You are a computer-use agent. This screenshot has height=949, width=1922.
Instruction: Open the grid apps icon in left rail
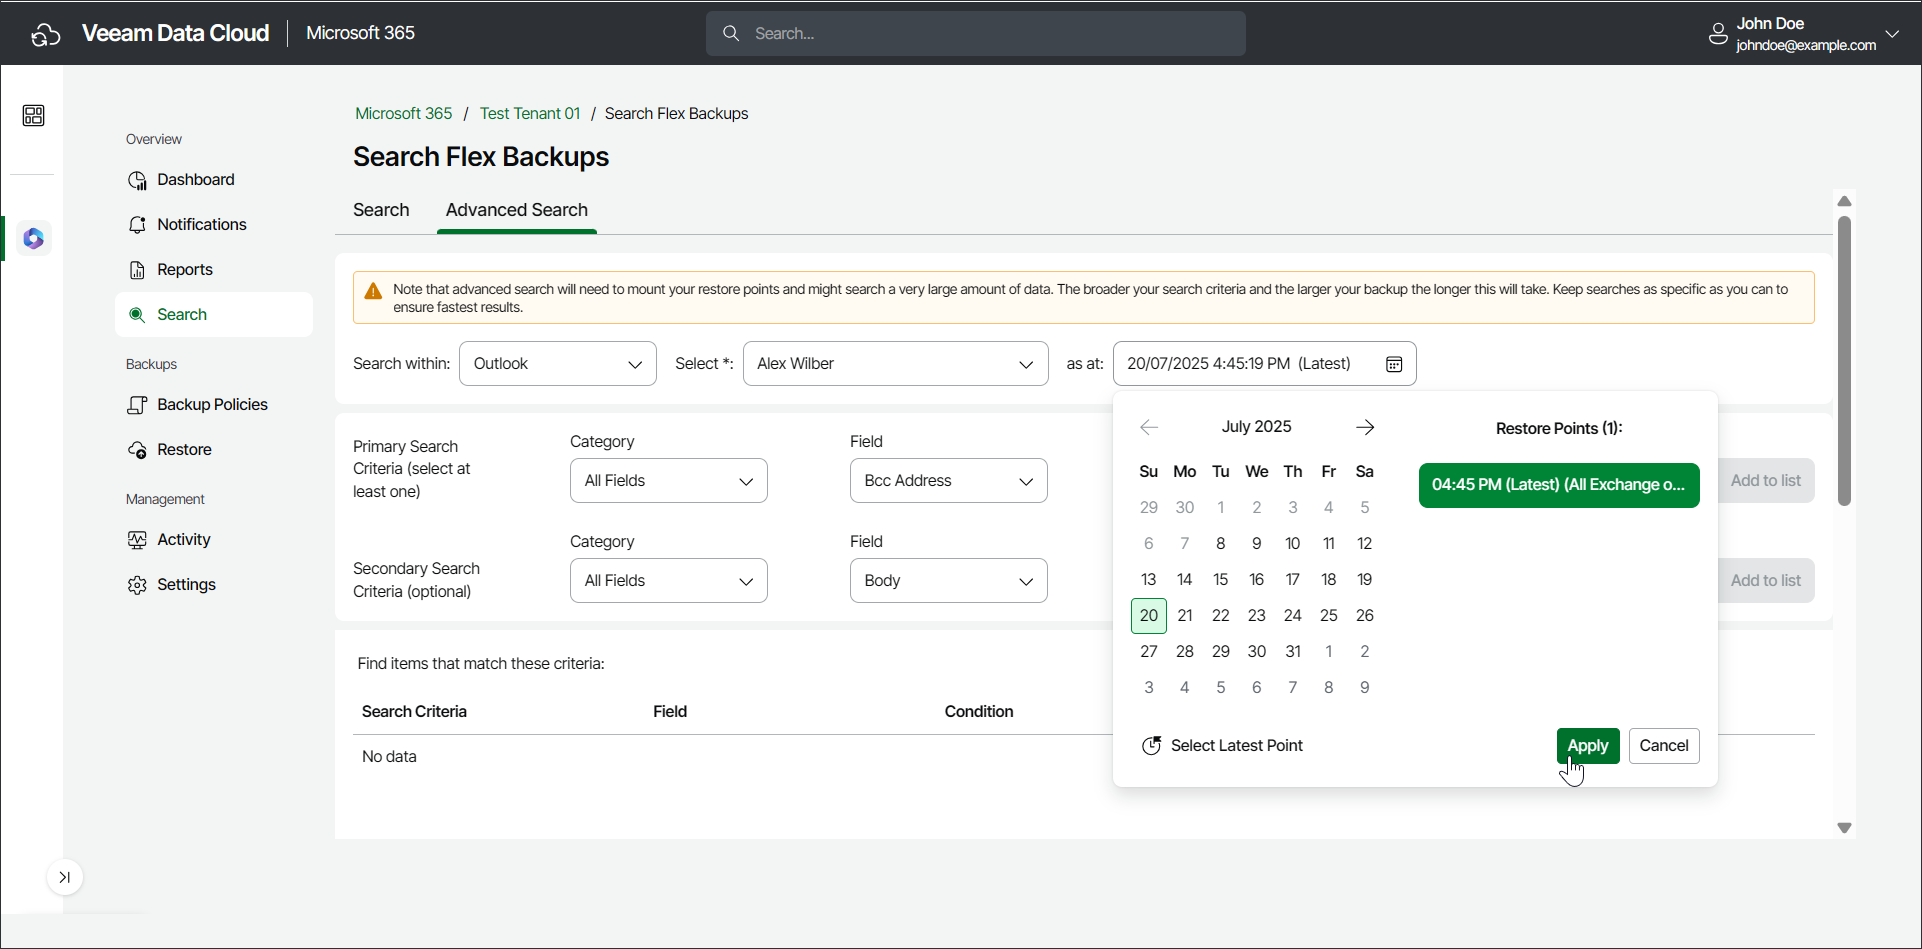[x=33, y=116]
